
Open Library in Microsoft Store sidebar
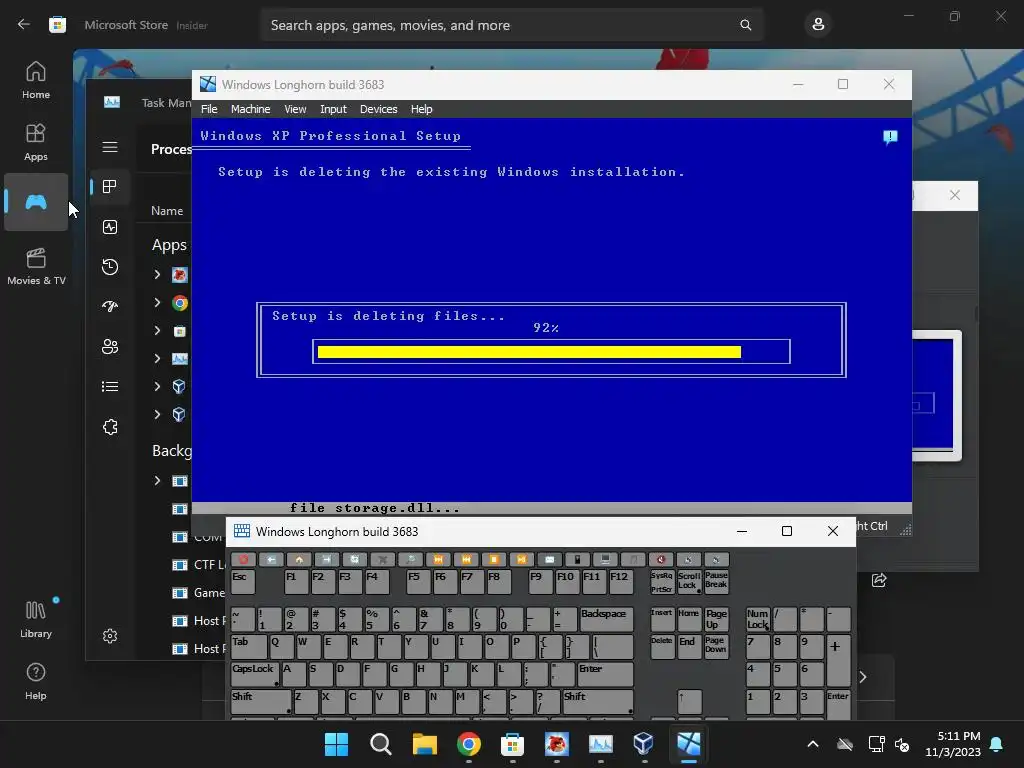[x=36, y=619]
